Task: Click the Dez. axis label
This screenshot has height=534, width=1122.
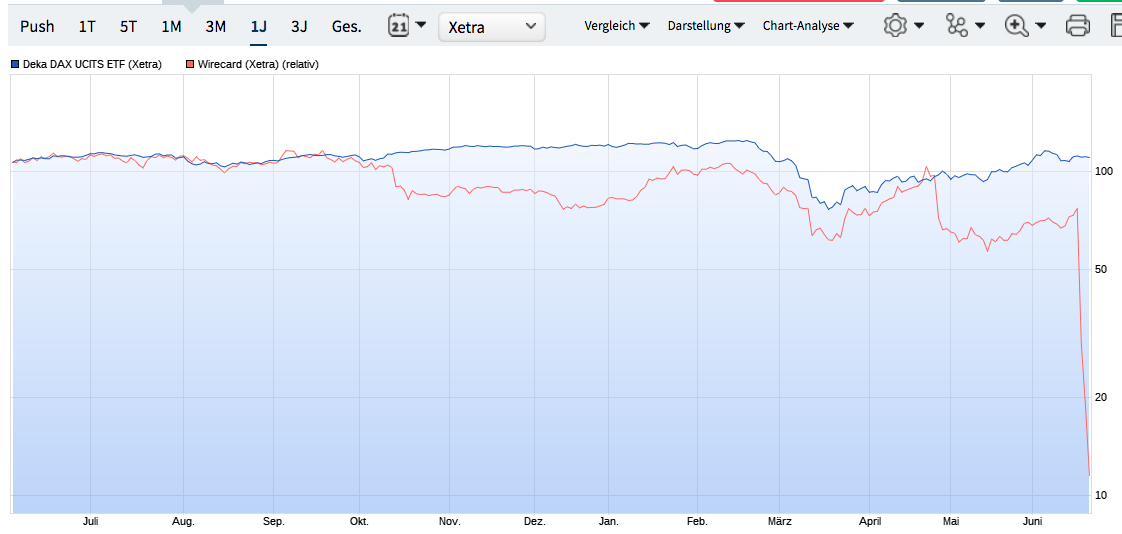Action: pos(535,521)
